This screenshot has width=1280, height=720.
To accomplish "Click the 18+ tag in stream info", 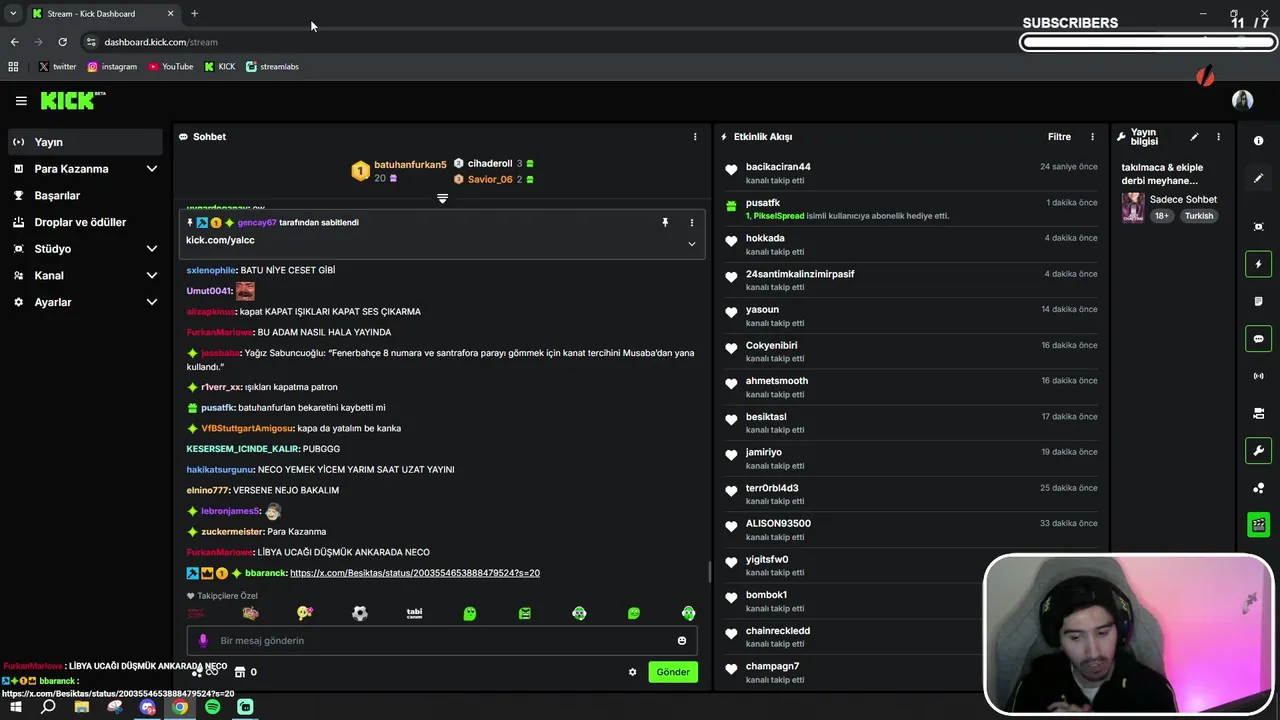I will (x=1162, y=216).
